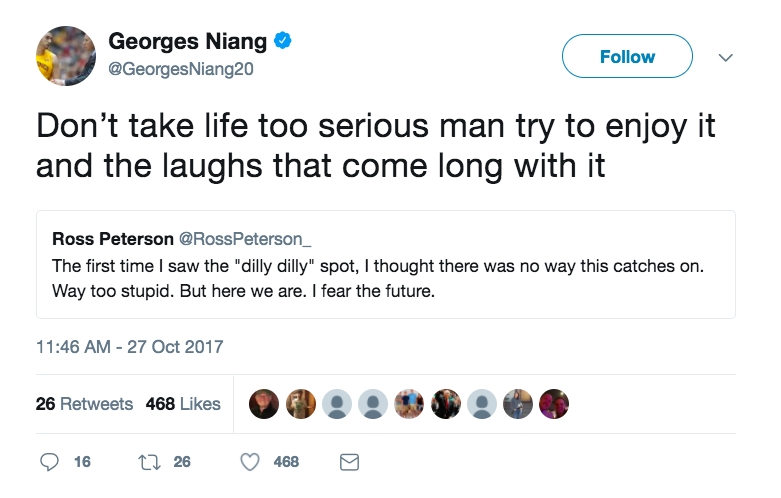Click the Georges Niang display name

(x=188, y=42)
